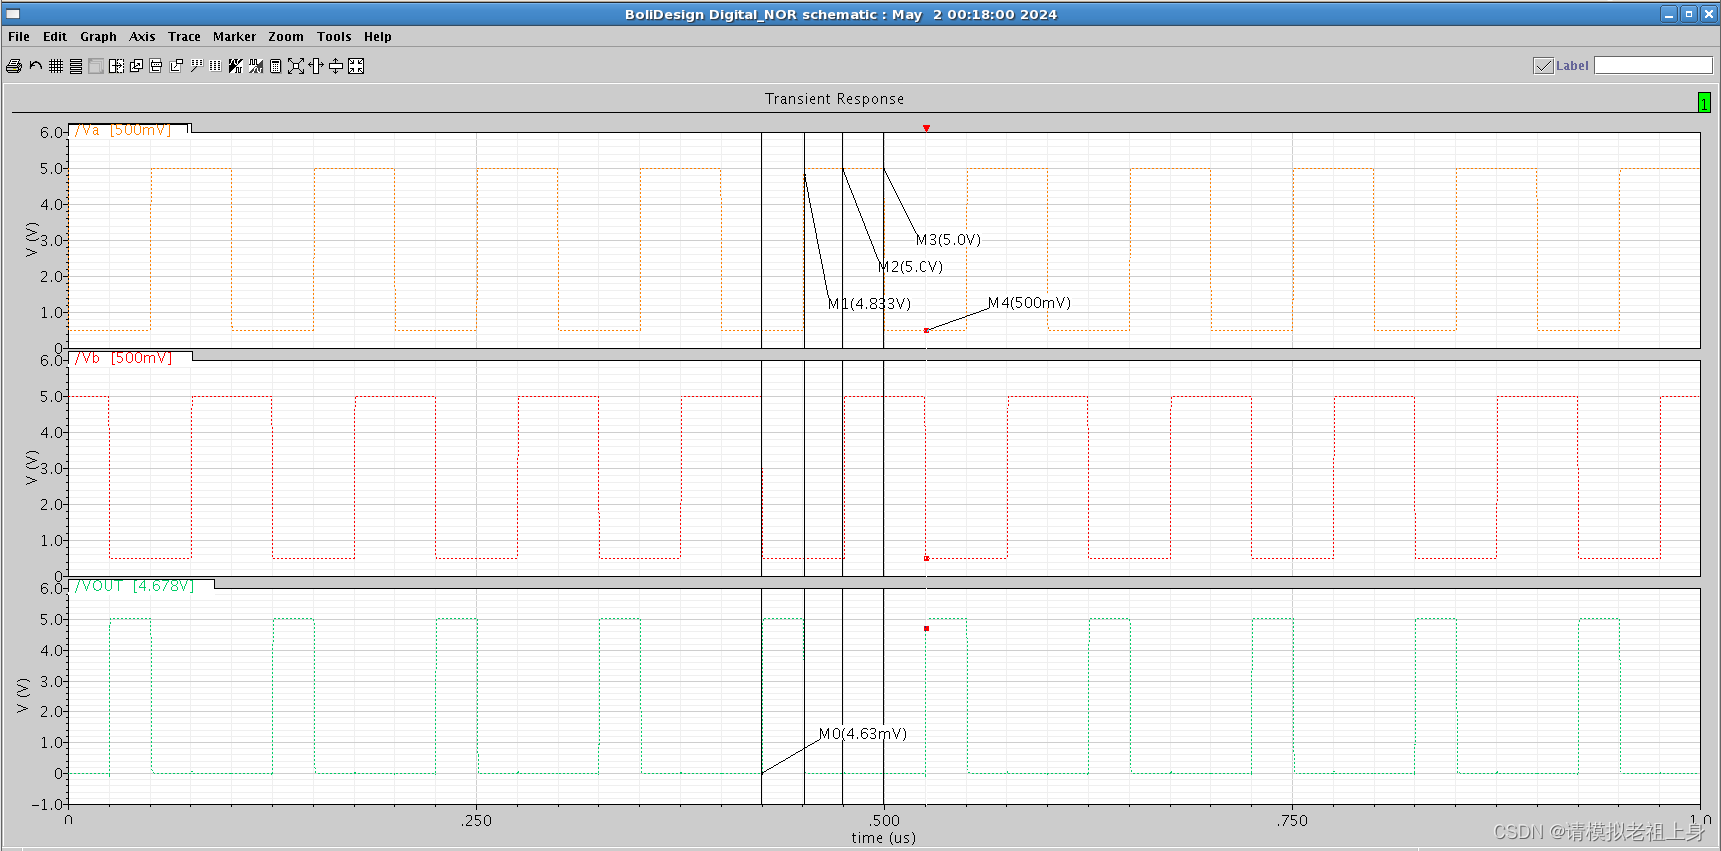The width and height of the screenshot is (1721, 851).
Task: Close the BoliDesign waveform window
Action: click(x=1709, y=14)
